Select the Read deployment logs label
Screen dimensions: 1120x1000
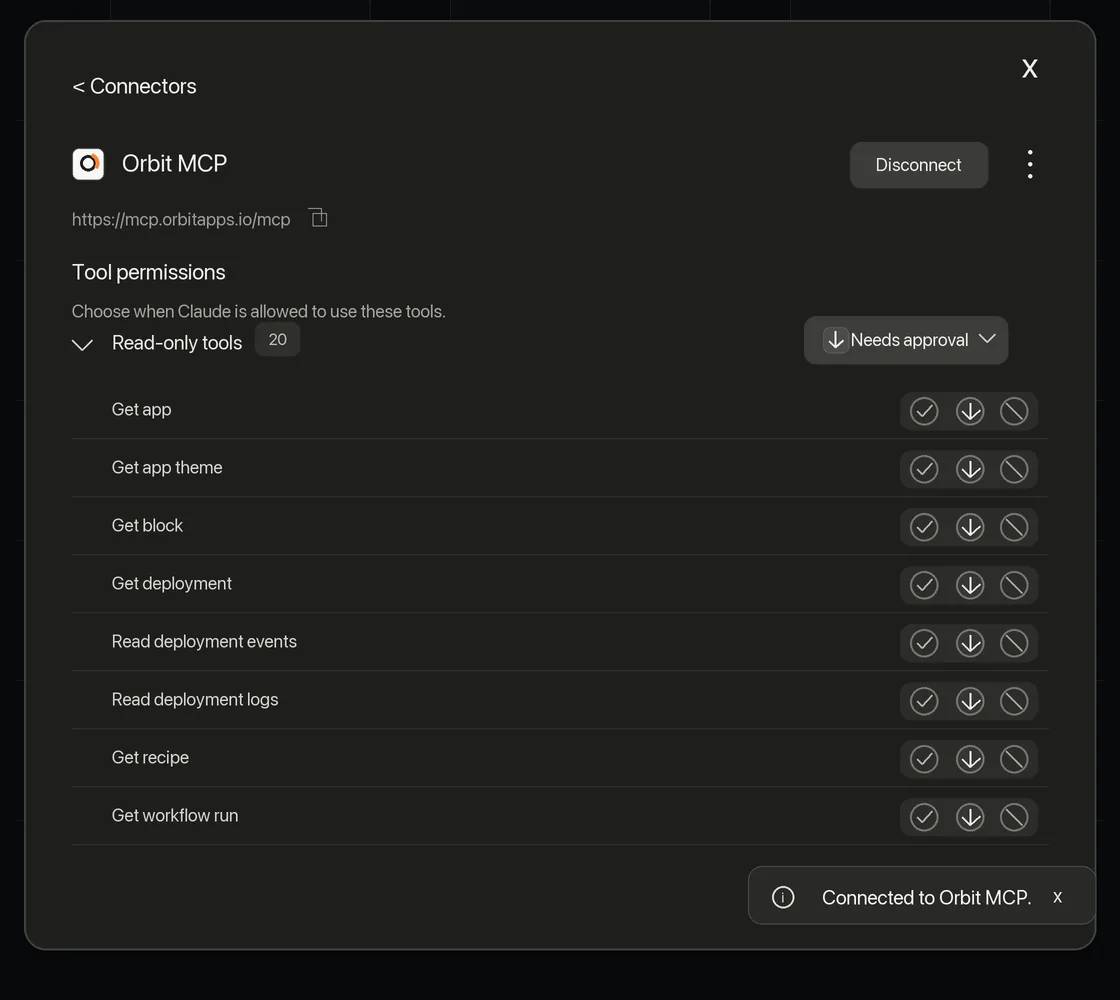195,699
